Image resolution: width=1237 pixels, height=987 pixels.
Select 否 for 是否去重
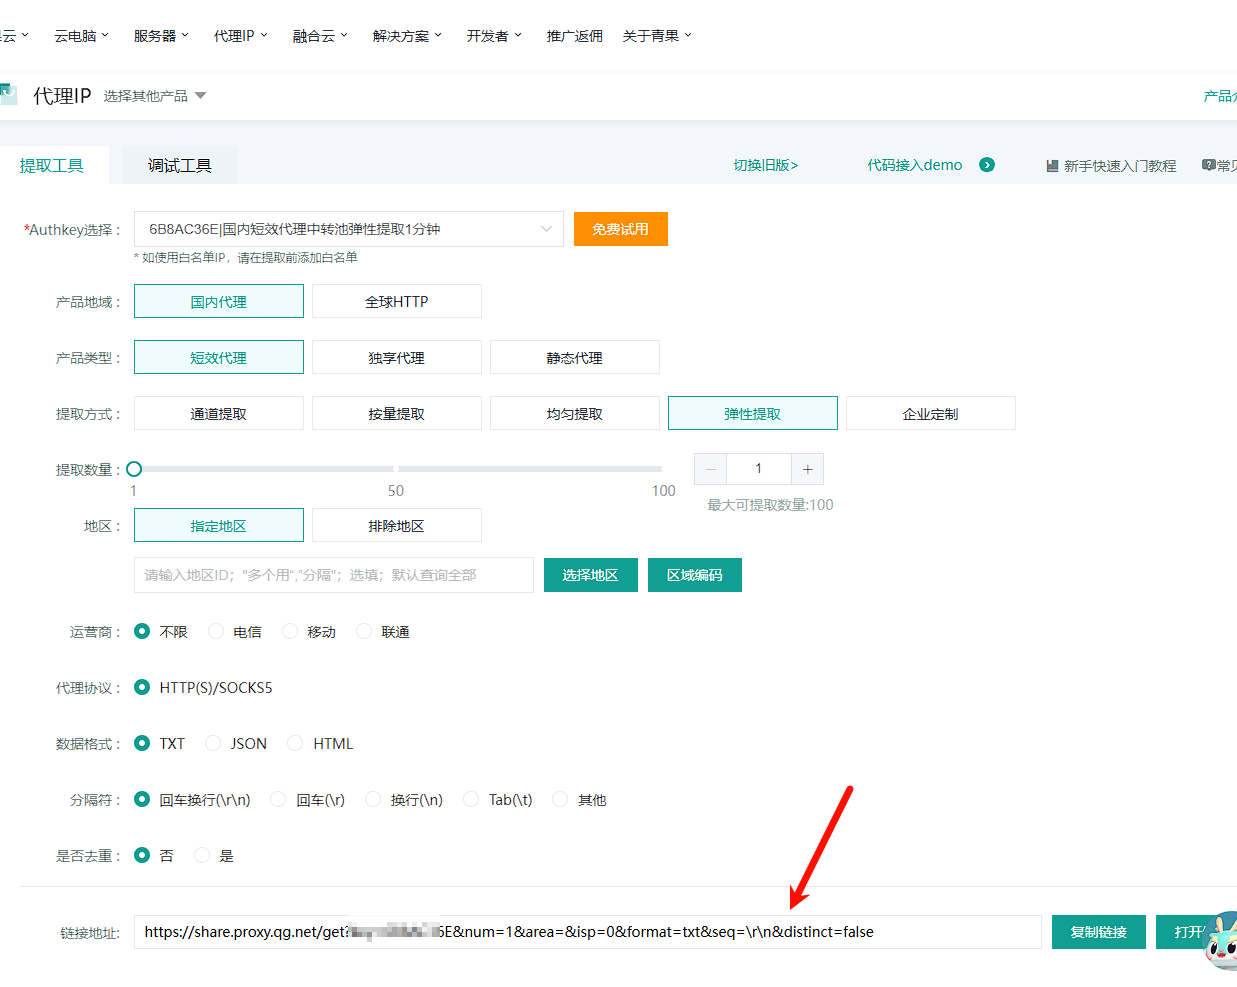click(x=142, y=855)
